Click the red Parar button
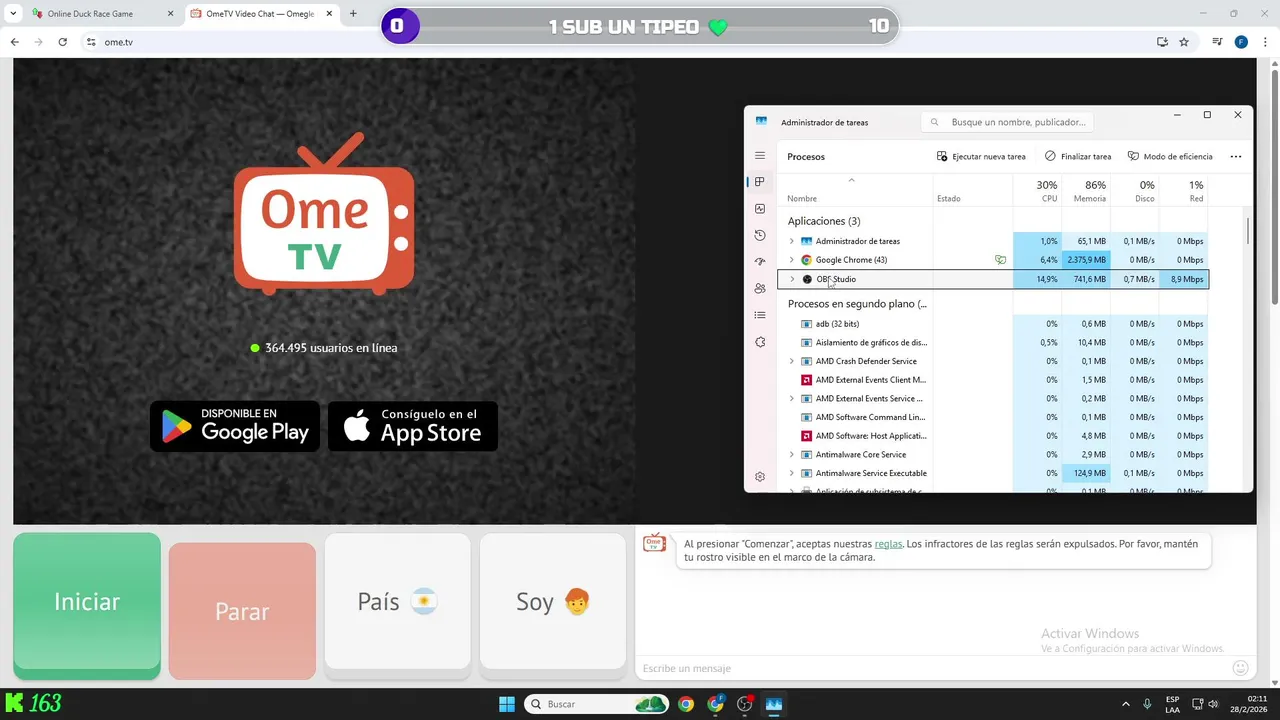Viewport: 1280px width, 720px height. (242, 611)
